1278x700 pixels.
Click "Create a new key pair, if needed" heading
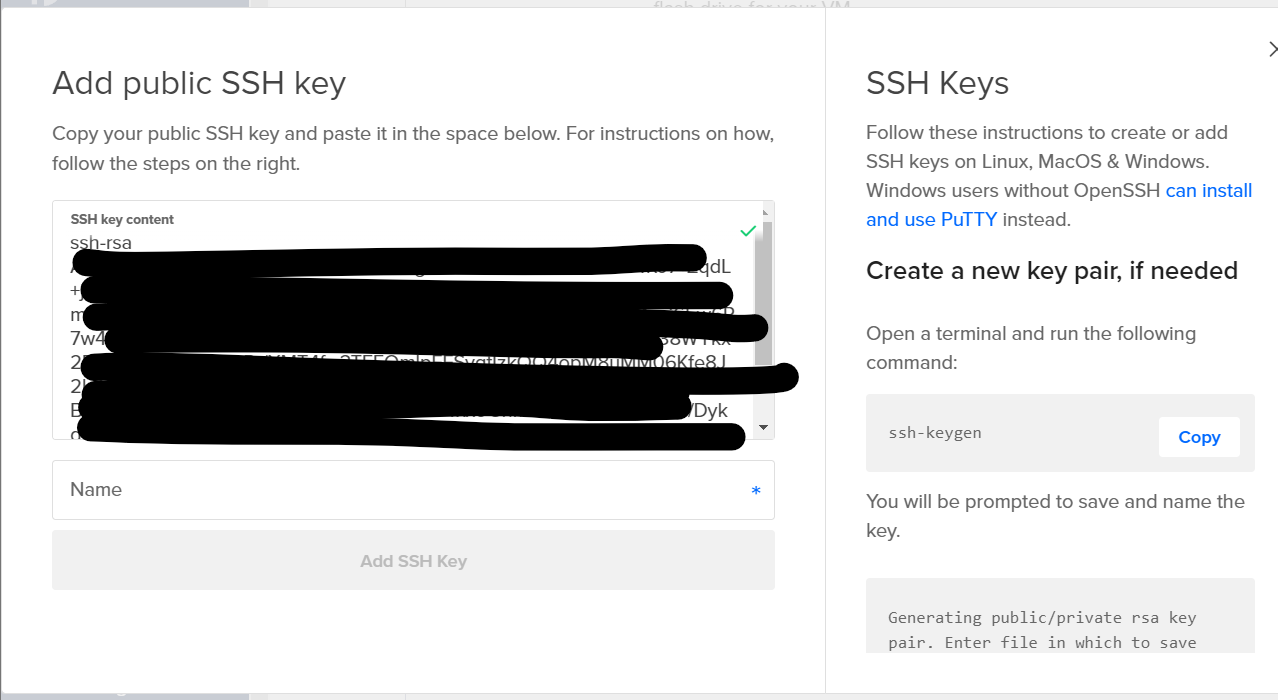(x=1051, y=271)
